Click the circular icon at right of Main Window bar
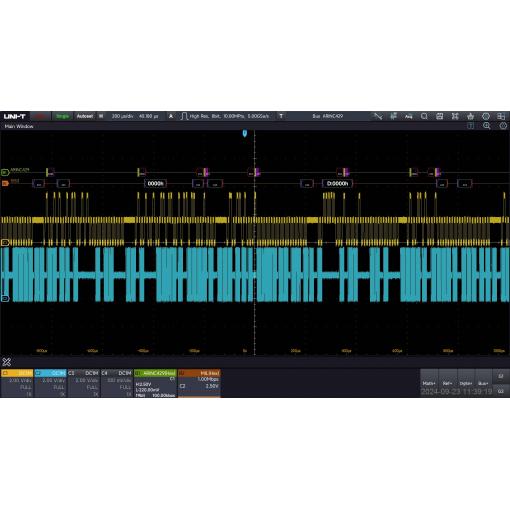 click(503, 126)
